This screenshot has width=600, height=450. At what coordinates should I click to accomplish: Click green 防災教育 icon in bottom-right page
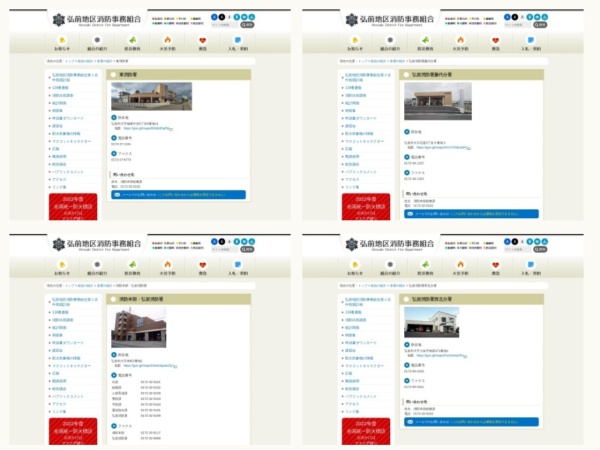pyautogui.click(x=425, y=267)
